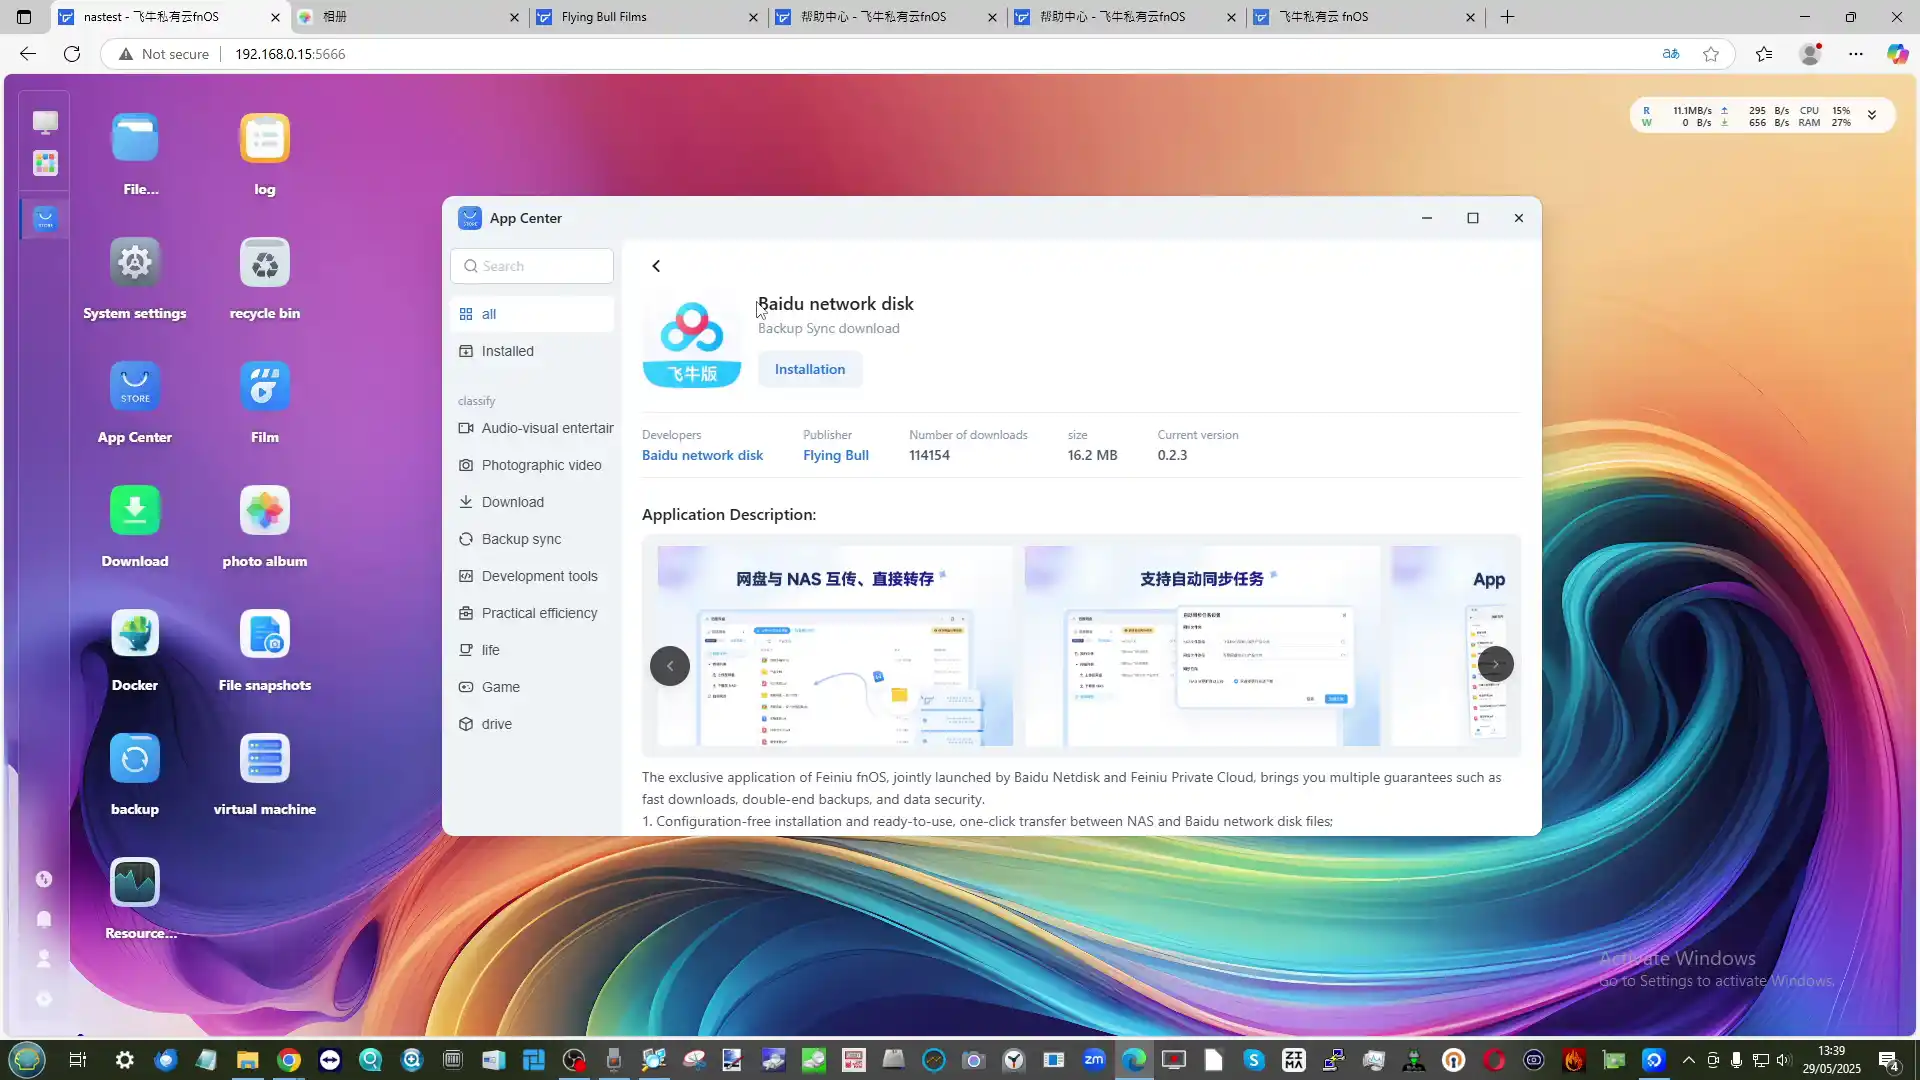Click the browser translate icon

[1671, 54]
